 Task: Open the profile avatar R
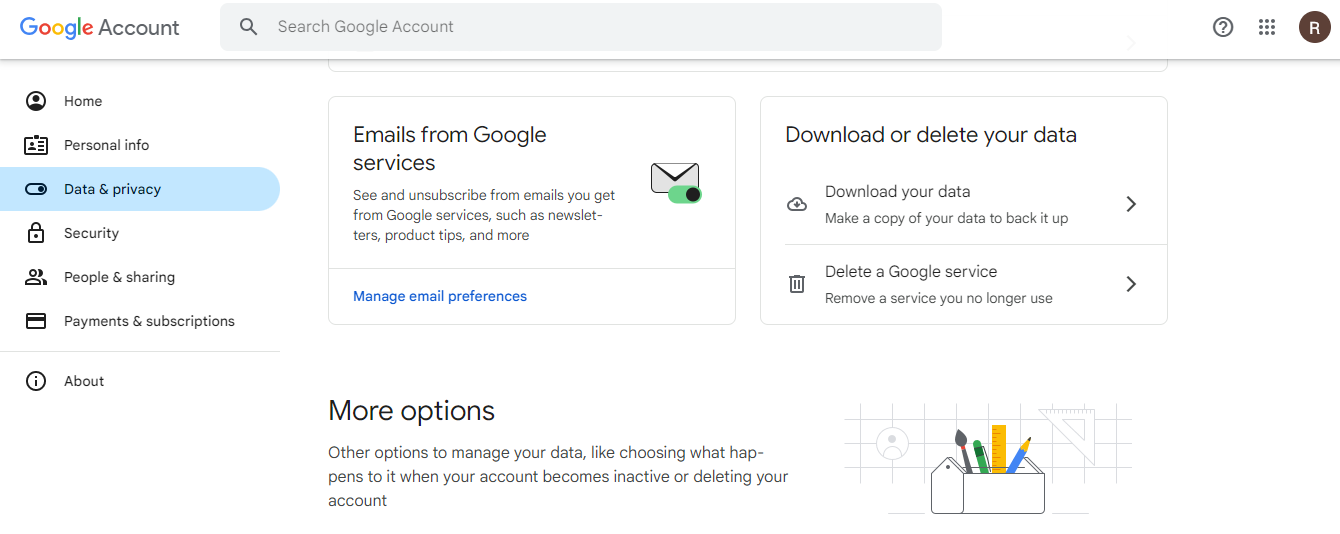tap(1315, 27)
